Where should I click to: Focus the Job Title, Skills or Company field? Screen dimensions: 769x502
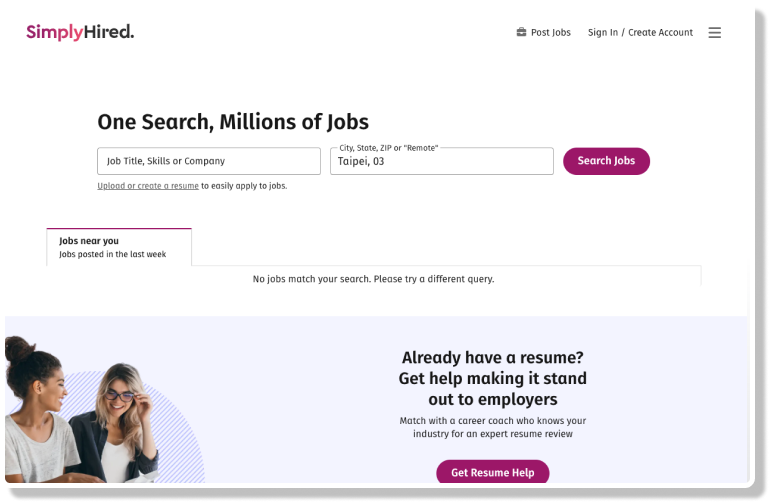[x=209, y=161]
